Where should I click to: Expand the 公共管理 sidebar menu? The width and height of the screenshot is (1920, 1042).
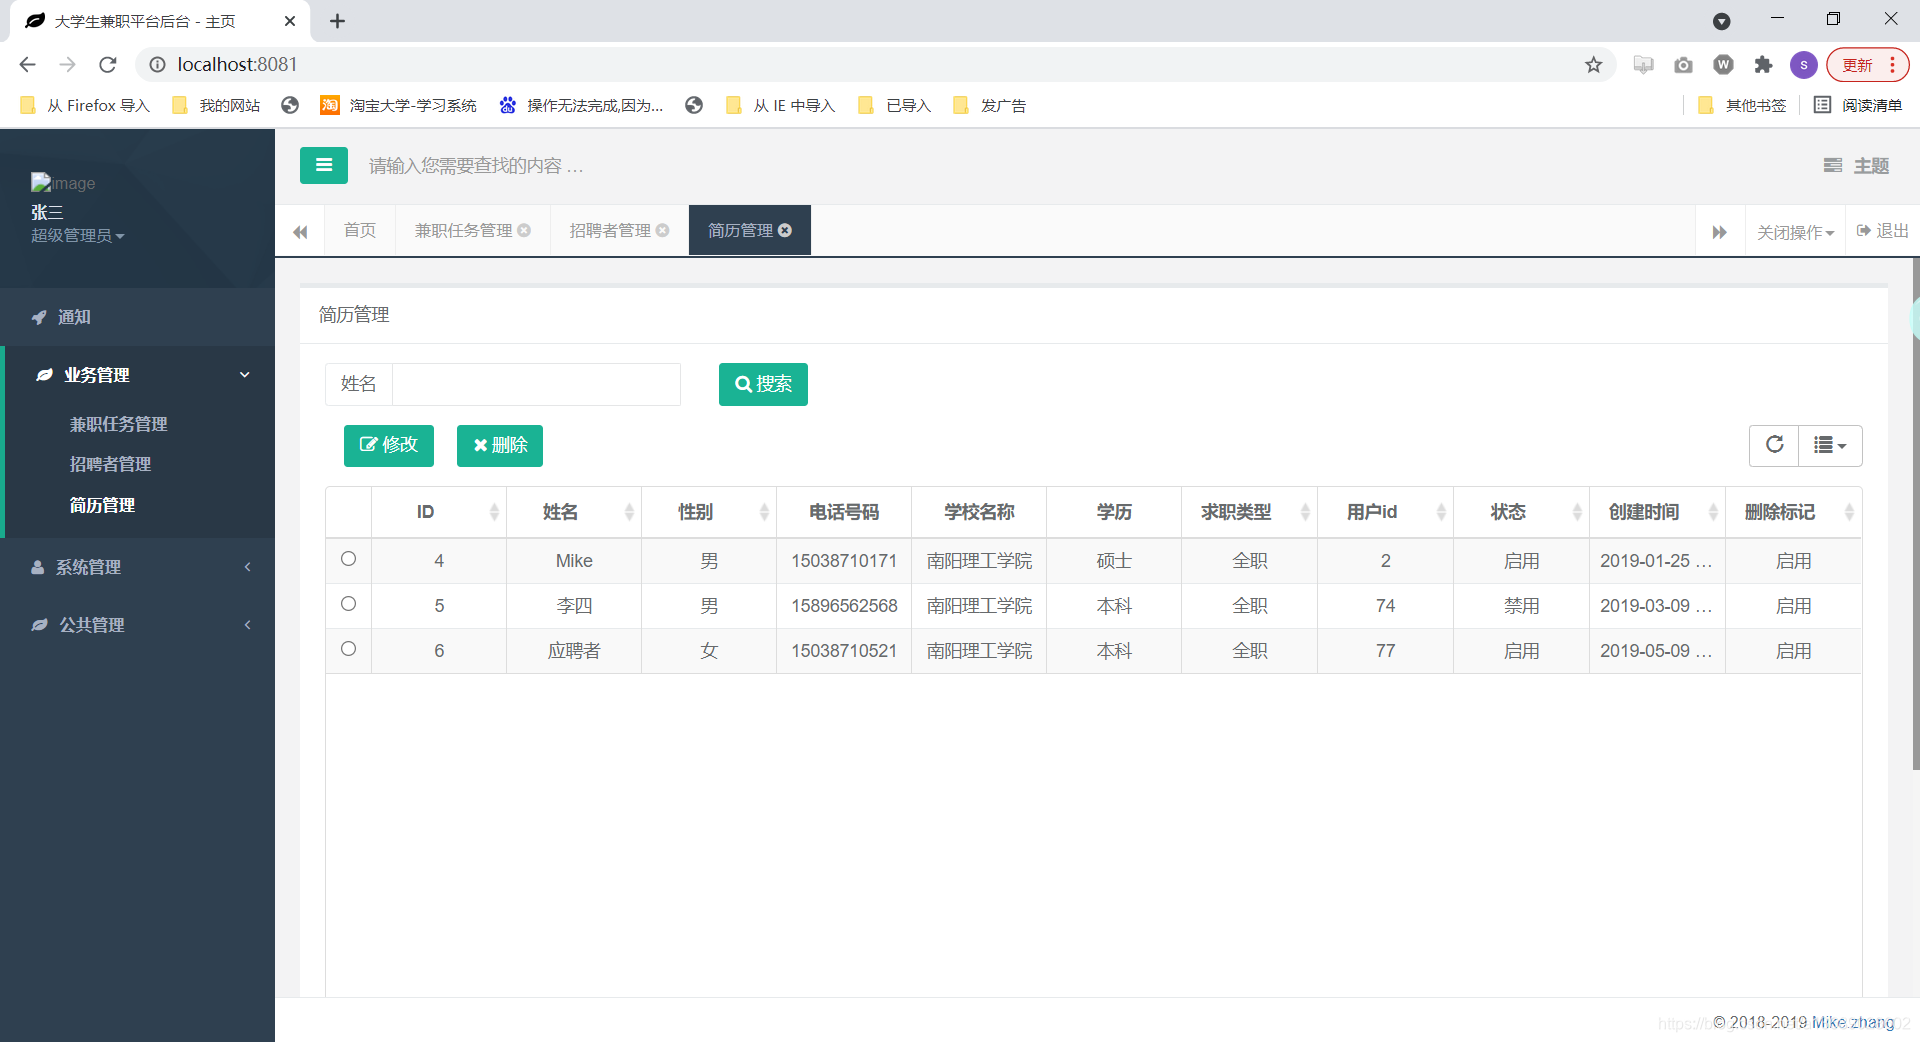138,625
